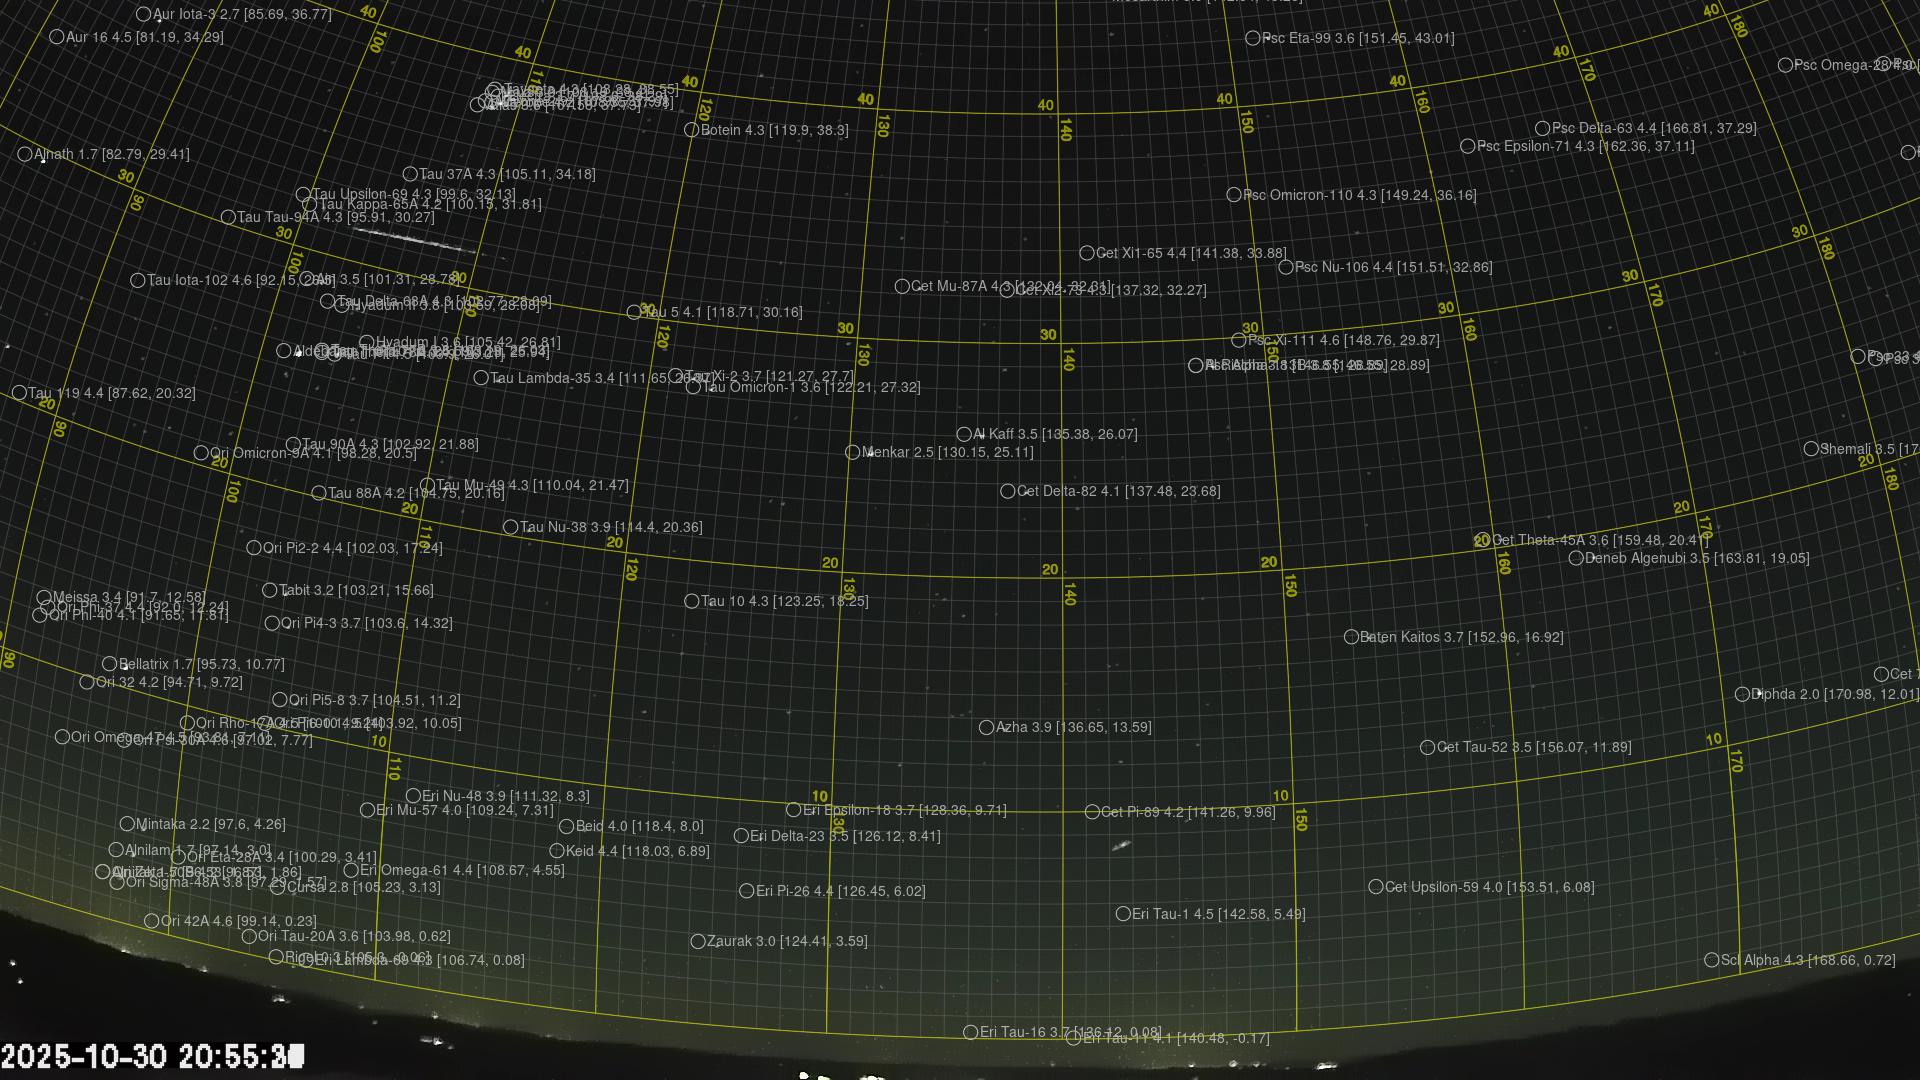The image size is (1920, 1080).
Task: Click the Diphda star marker
Action: (1742, 694)
